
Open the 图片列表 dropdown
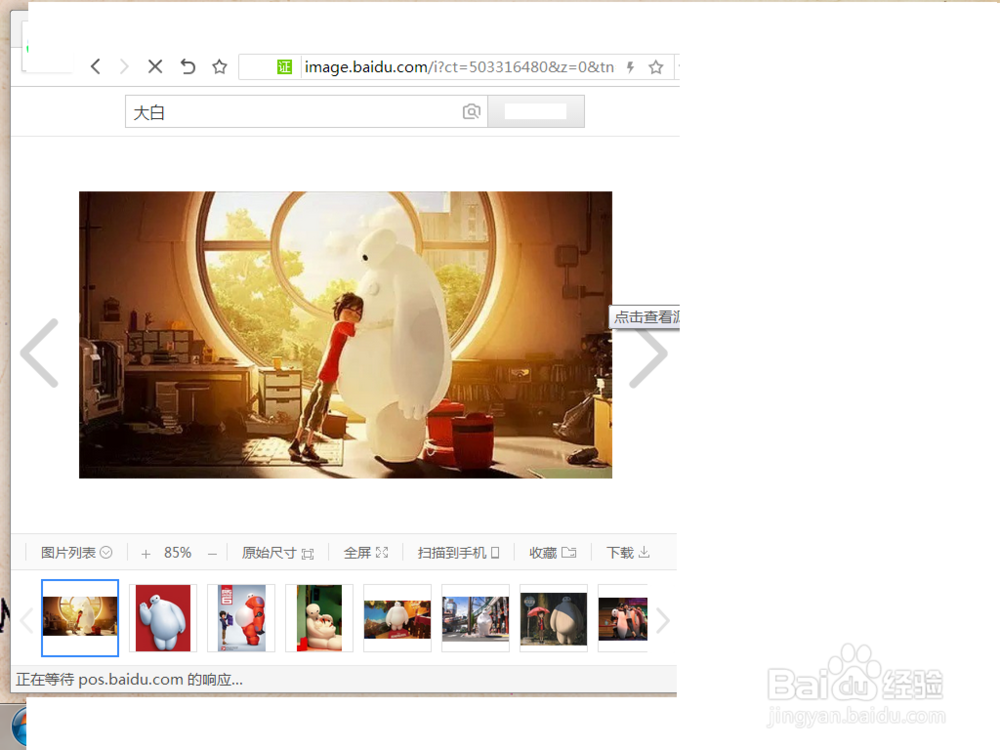click(x=77, y=552)
